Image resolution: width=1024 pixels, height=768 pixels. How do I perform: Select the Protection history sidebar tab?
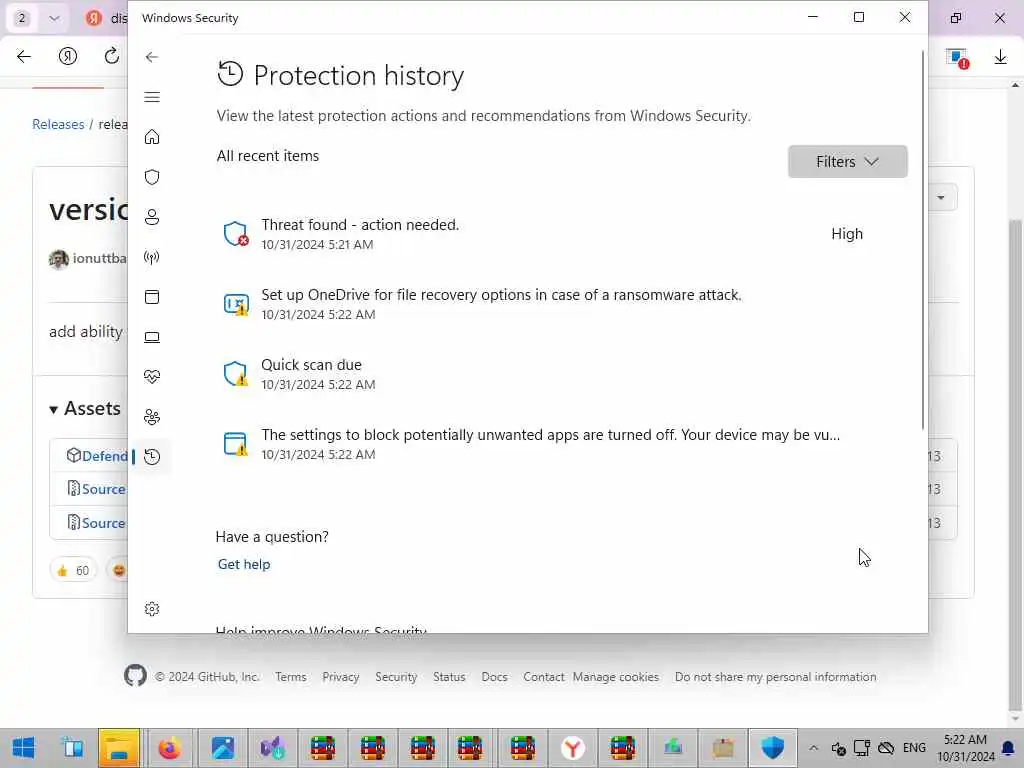pos(152,457)
